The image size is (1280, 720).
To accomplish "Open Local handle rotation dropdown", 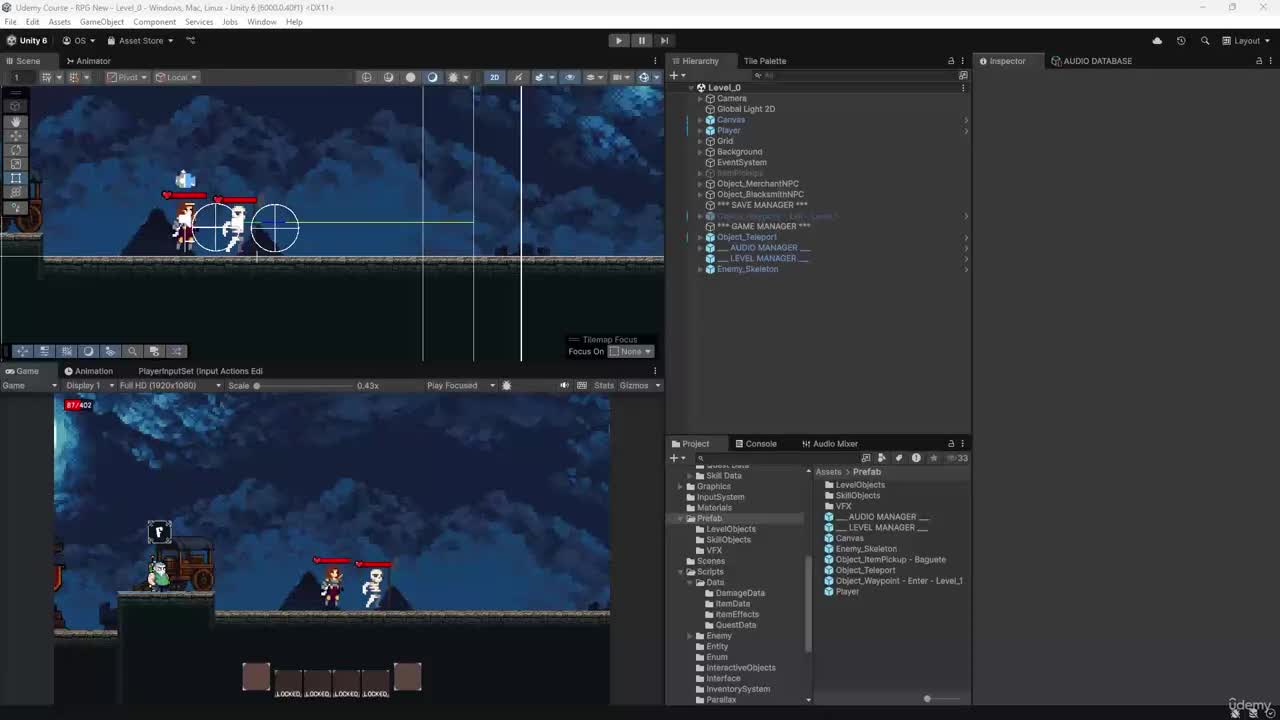I will click(176, 77).
